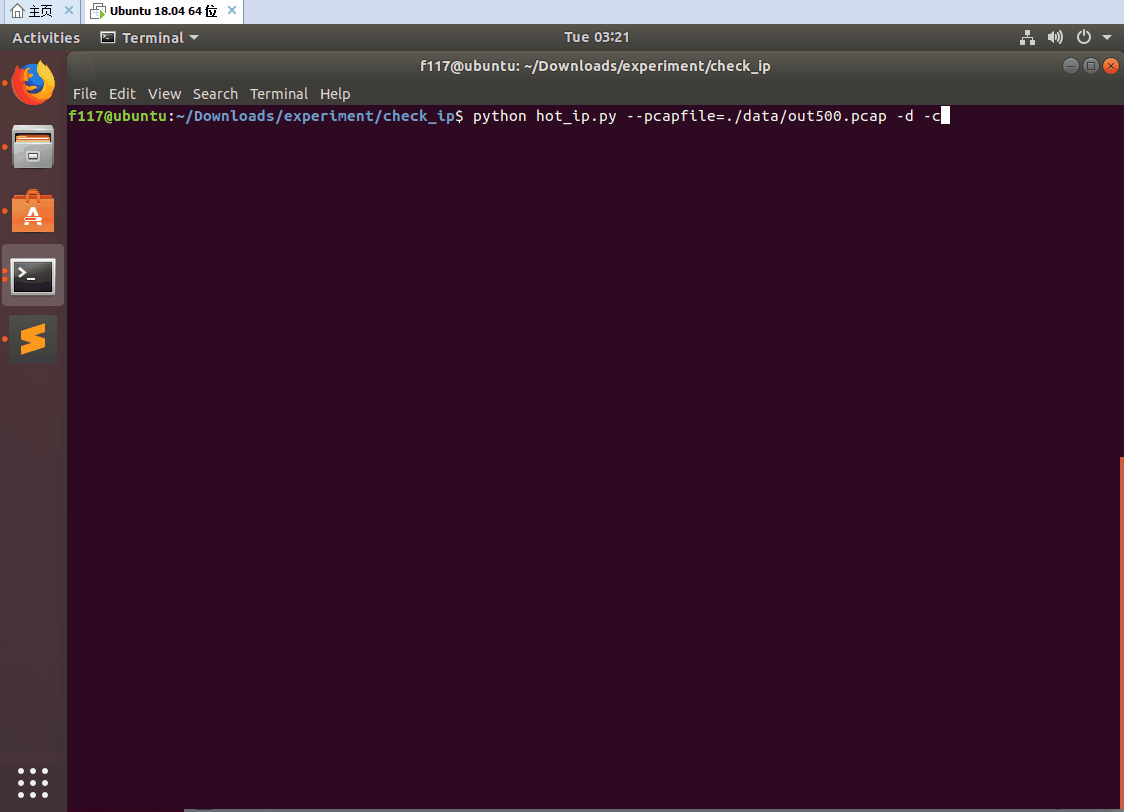The image size is (1124, 812).
Task: Open the clock showing Tue 03:21
Action: point(596,37)
